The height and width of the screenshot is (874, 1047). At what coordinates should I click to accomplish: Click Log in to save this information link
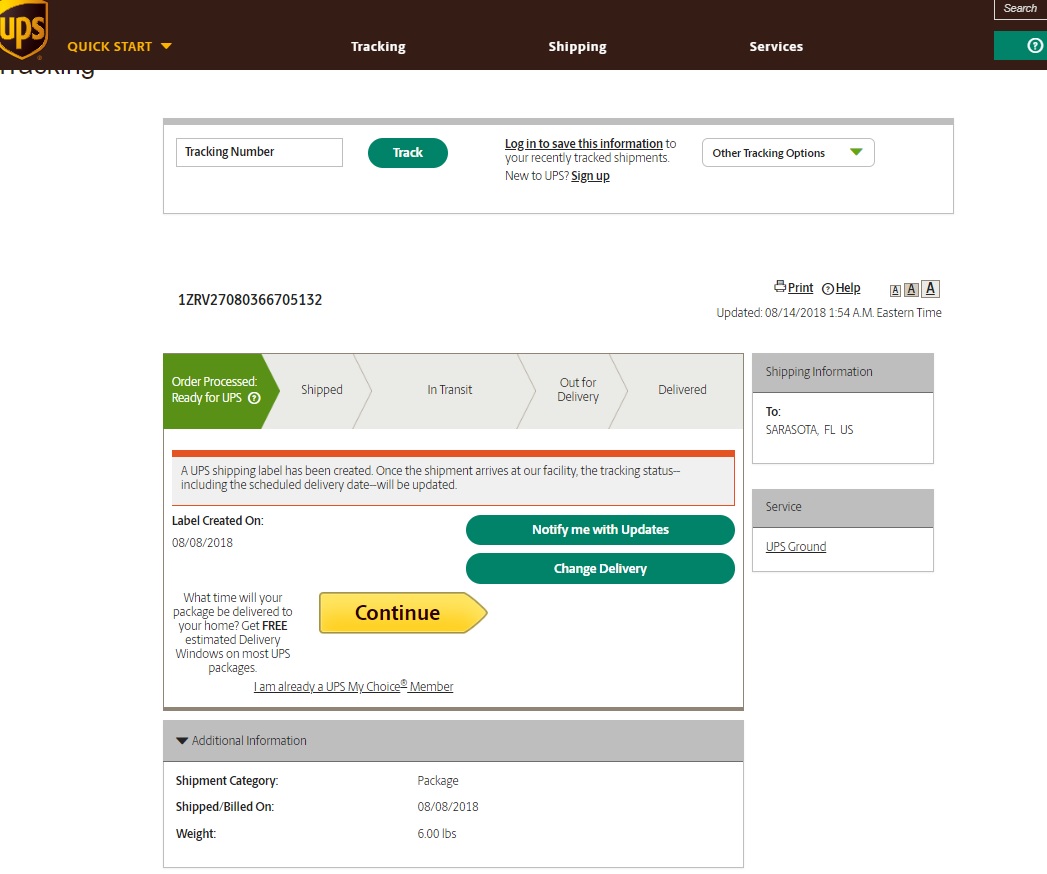point(584,144)
